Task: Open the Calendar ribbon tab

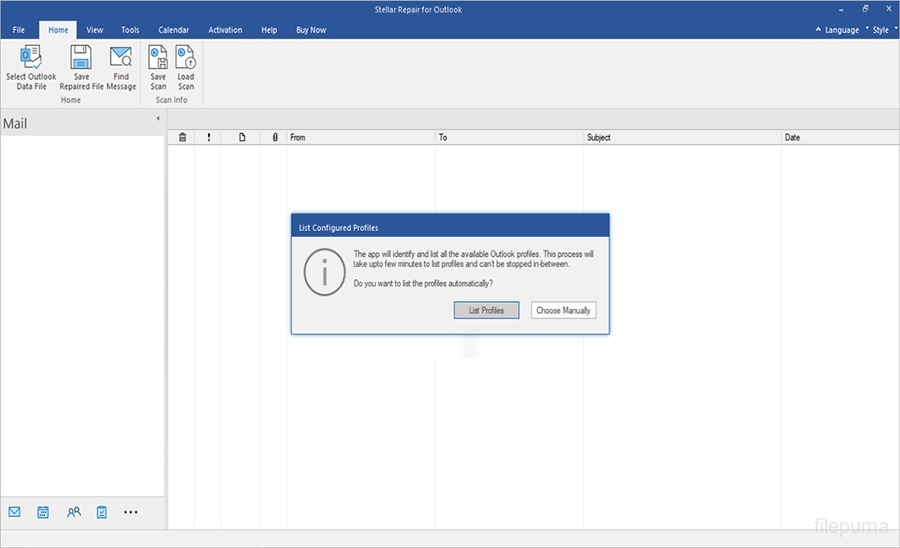Action: [x=173, y=30]
